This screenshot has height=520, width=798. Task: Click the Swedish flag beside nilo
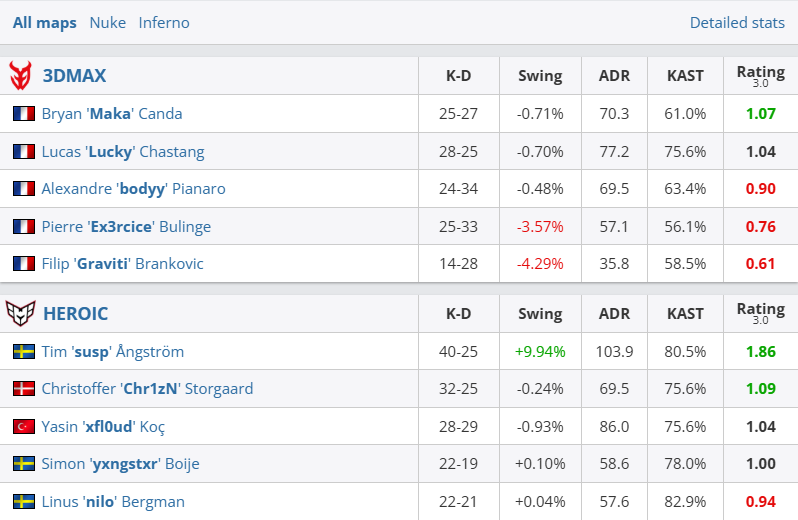pyautogui.click(x=23, y=502)
